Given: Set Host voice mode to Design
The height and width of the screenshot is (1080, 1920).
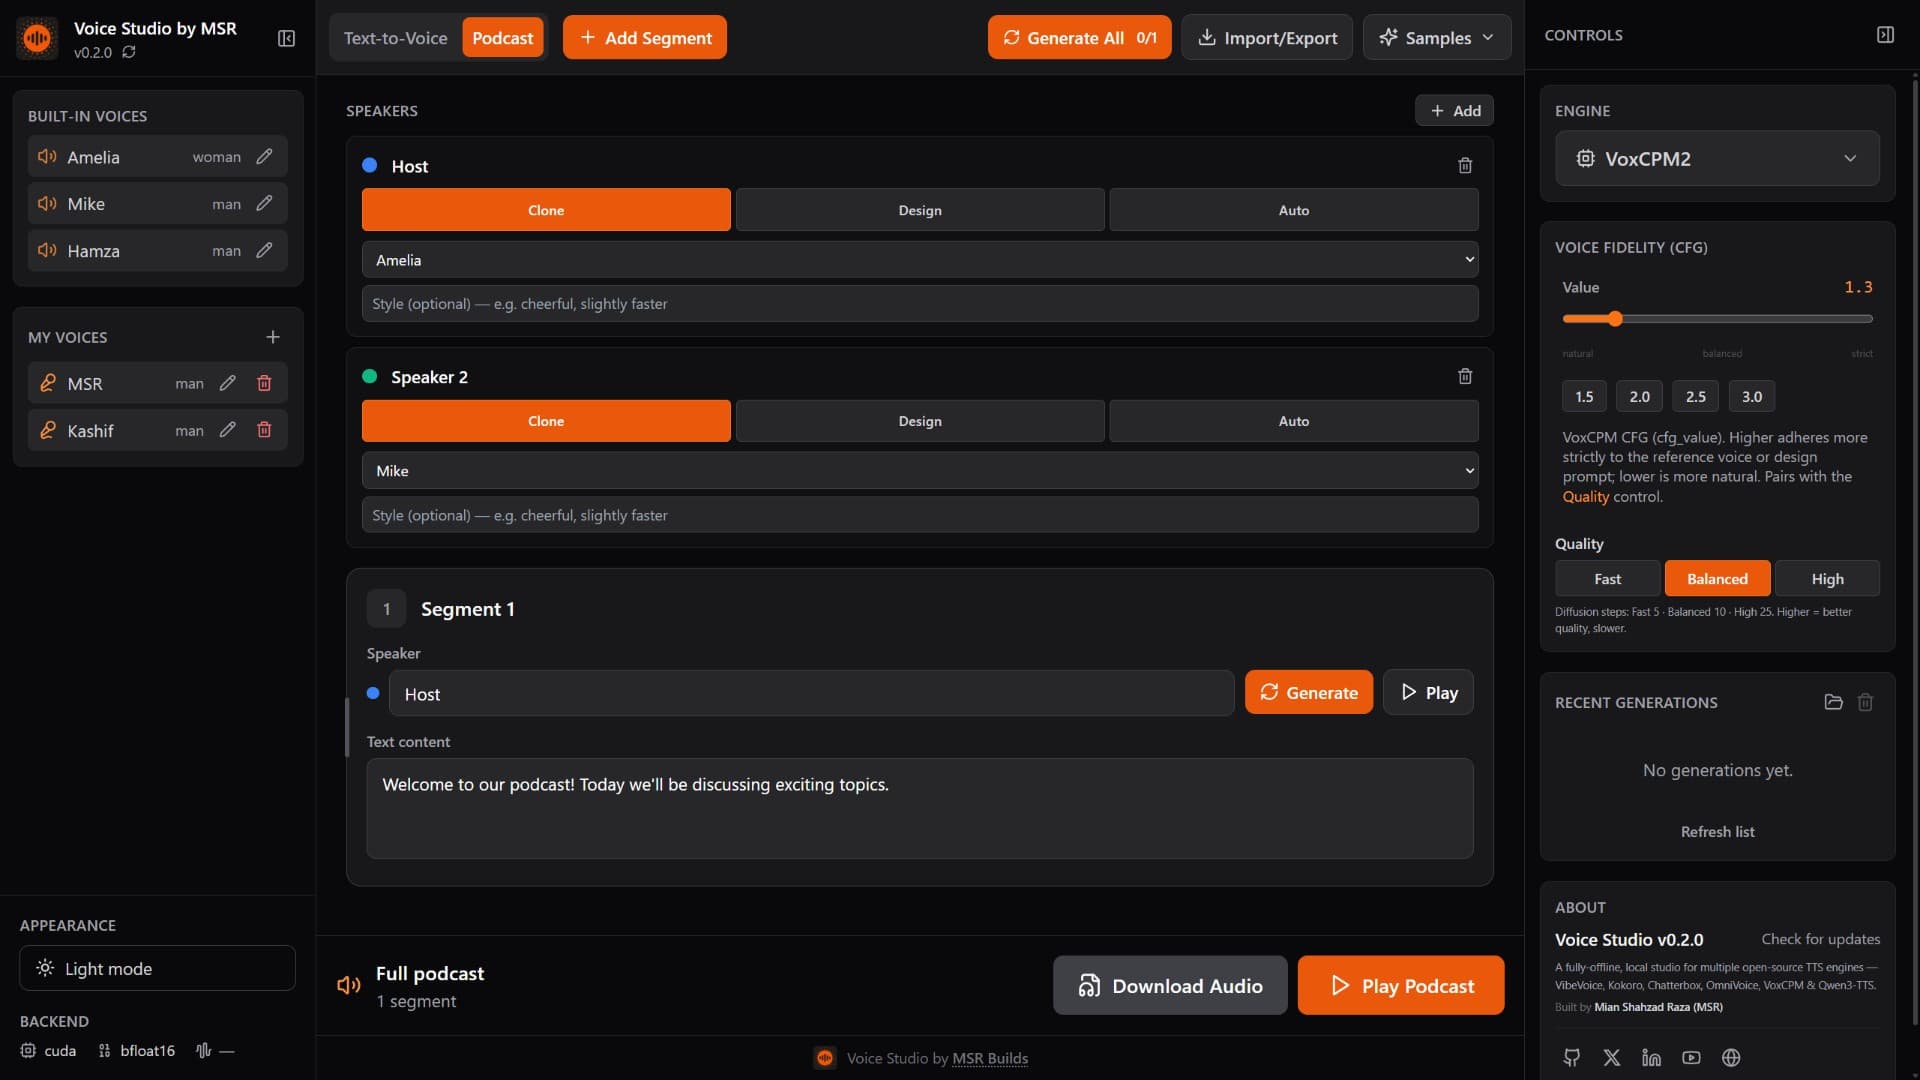Looking at the screenshot, I should [920, 210].
